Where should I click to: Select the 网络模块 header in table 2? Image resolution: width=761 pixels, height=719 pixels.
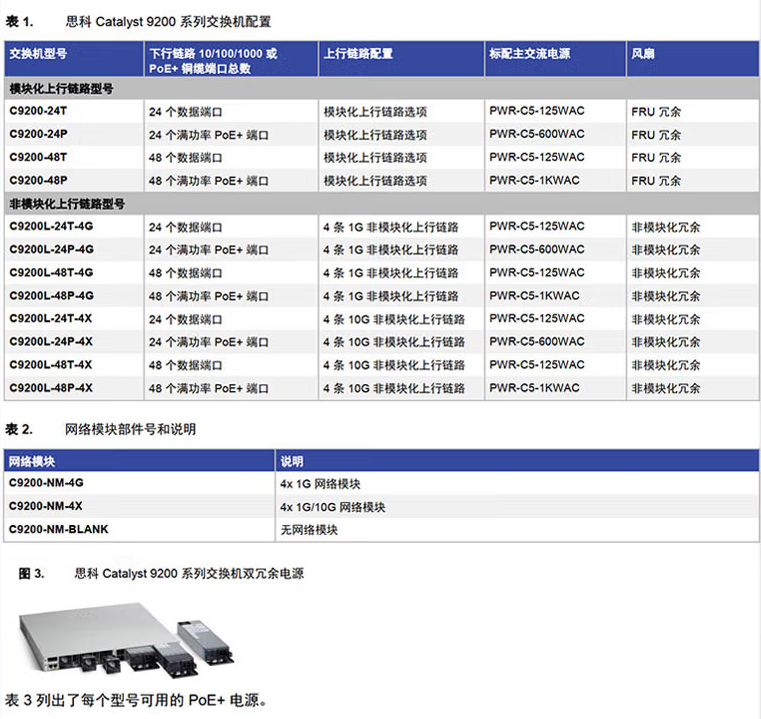pyautogui.click(x=31, y=461)
